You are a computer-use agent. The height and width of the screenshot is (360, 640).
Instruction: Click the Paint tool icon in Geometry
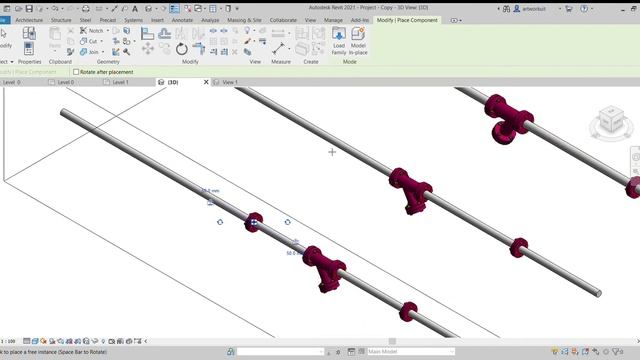[127, 41]
